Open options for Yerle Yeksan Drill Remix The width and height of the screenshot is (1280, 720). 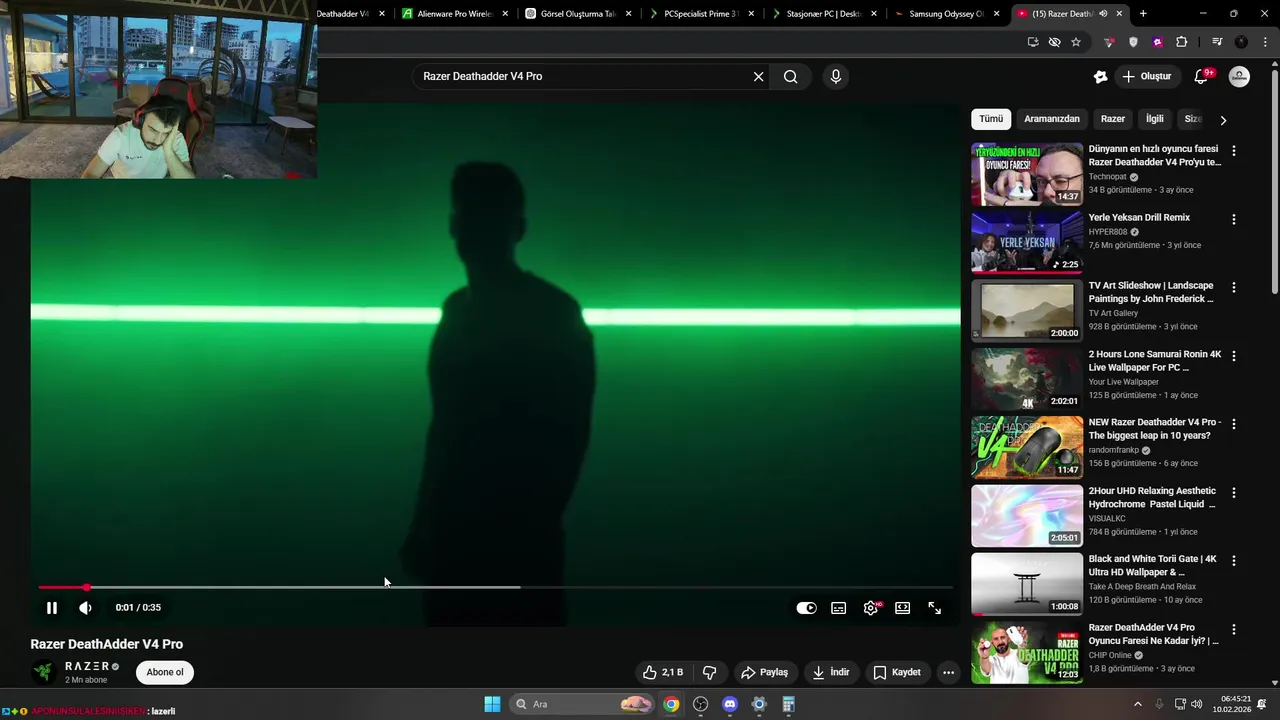pos(1233,219)
